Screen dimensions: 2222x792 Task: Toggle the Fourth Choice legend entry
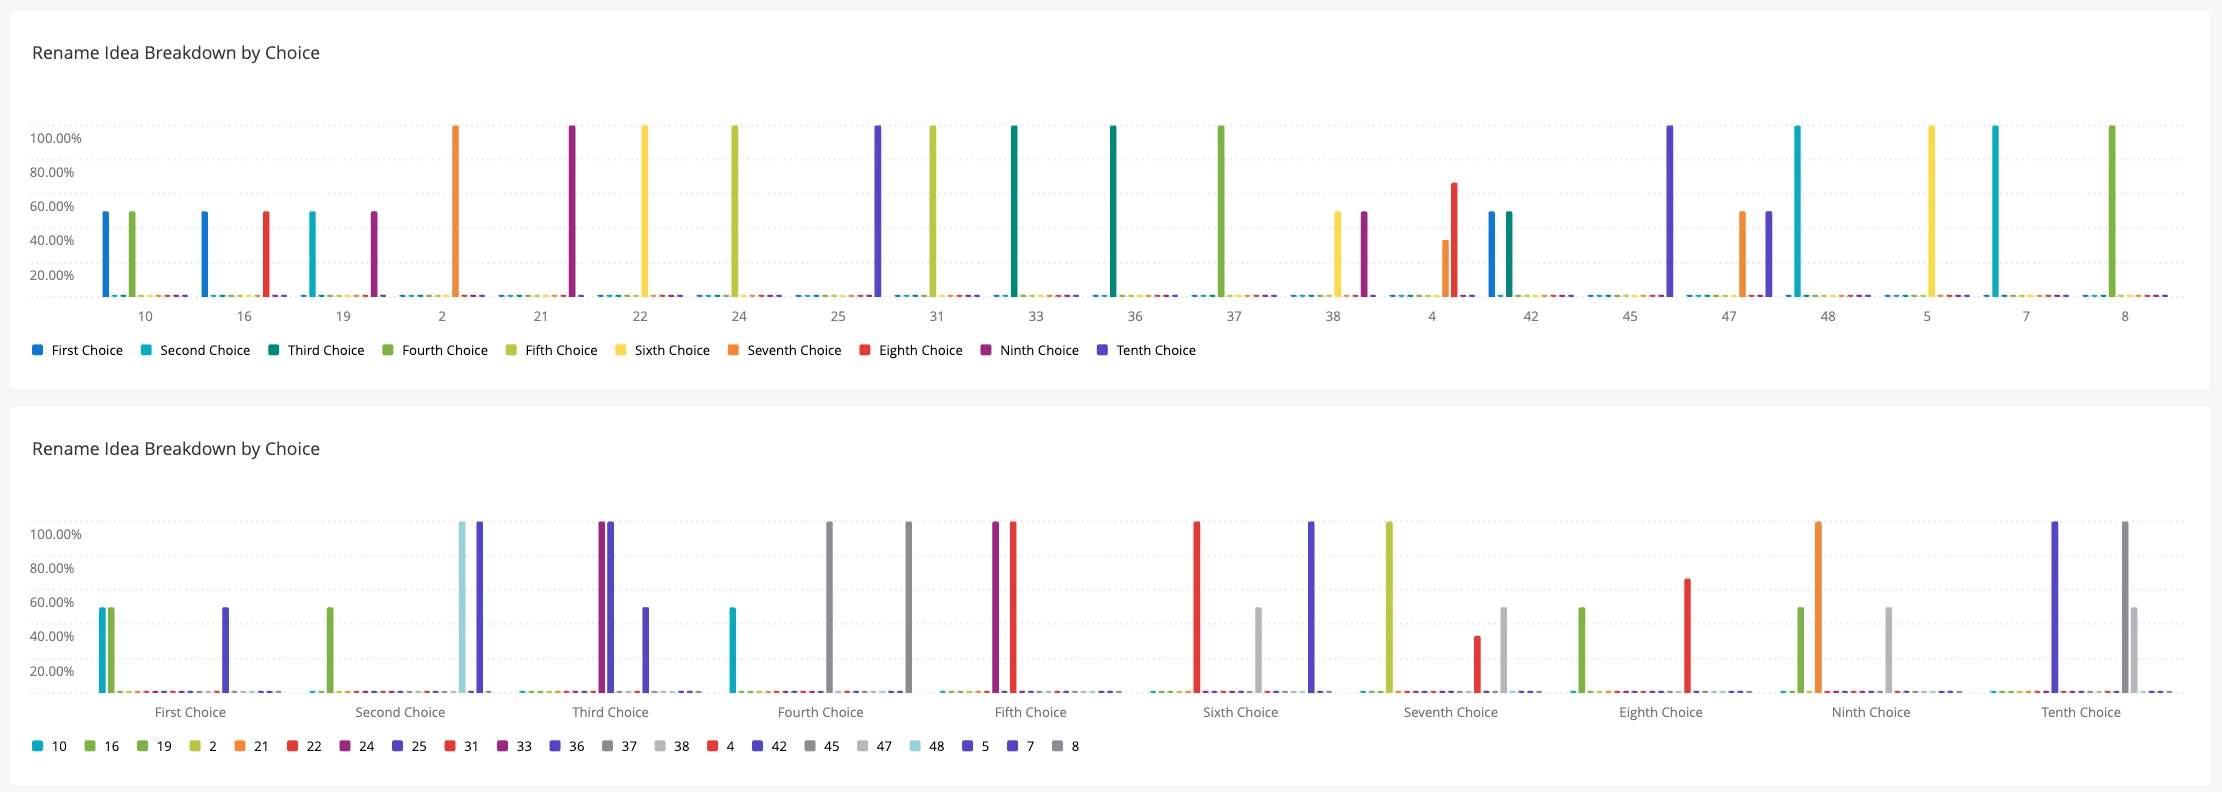click(x=435, y=350)
